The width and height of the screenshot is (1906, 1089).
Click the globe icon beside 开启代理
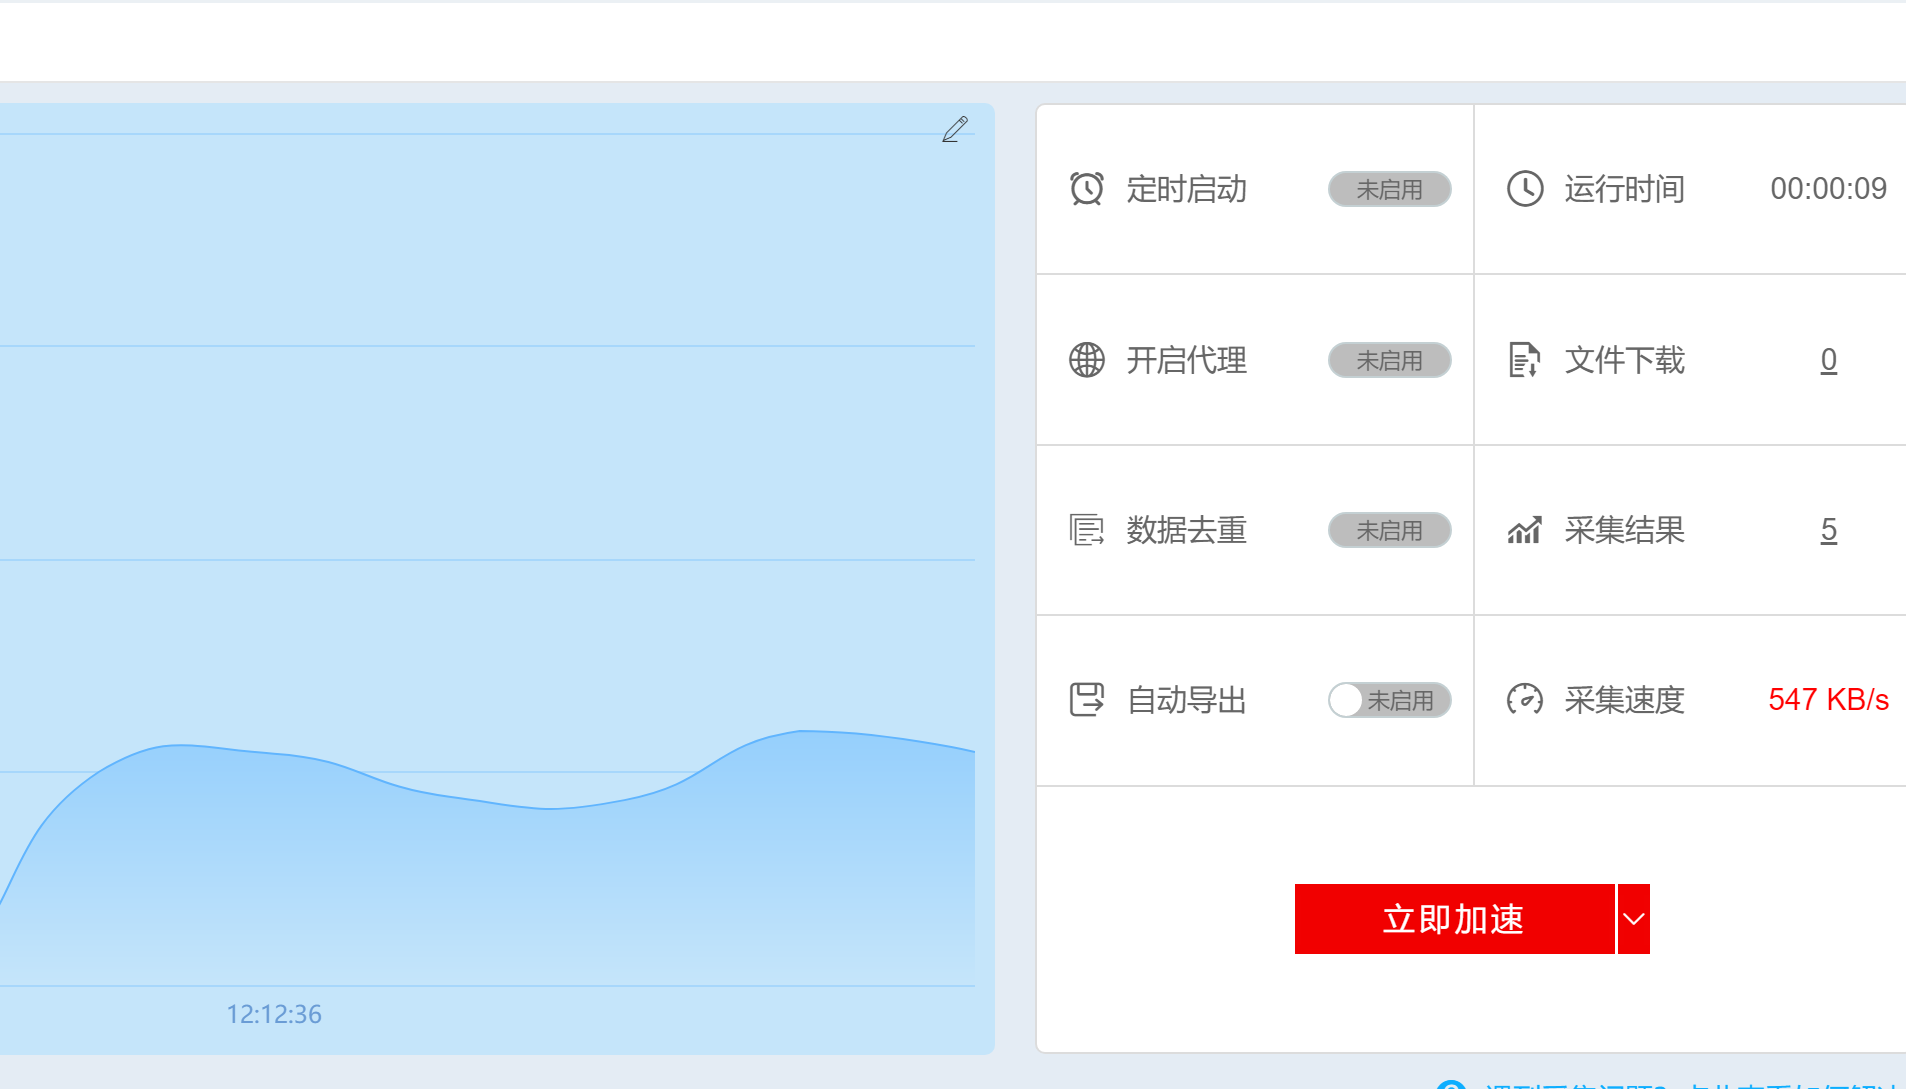tap(1086, 359)
